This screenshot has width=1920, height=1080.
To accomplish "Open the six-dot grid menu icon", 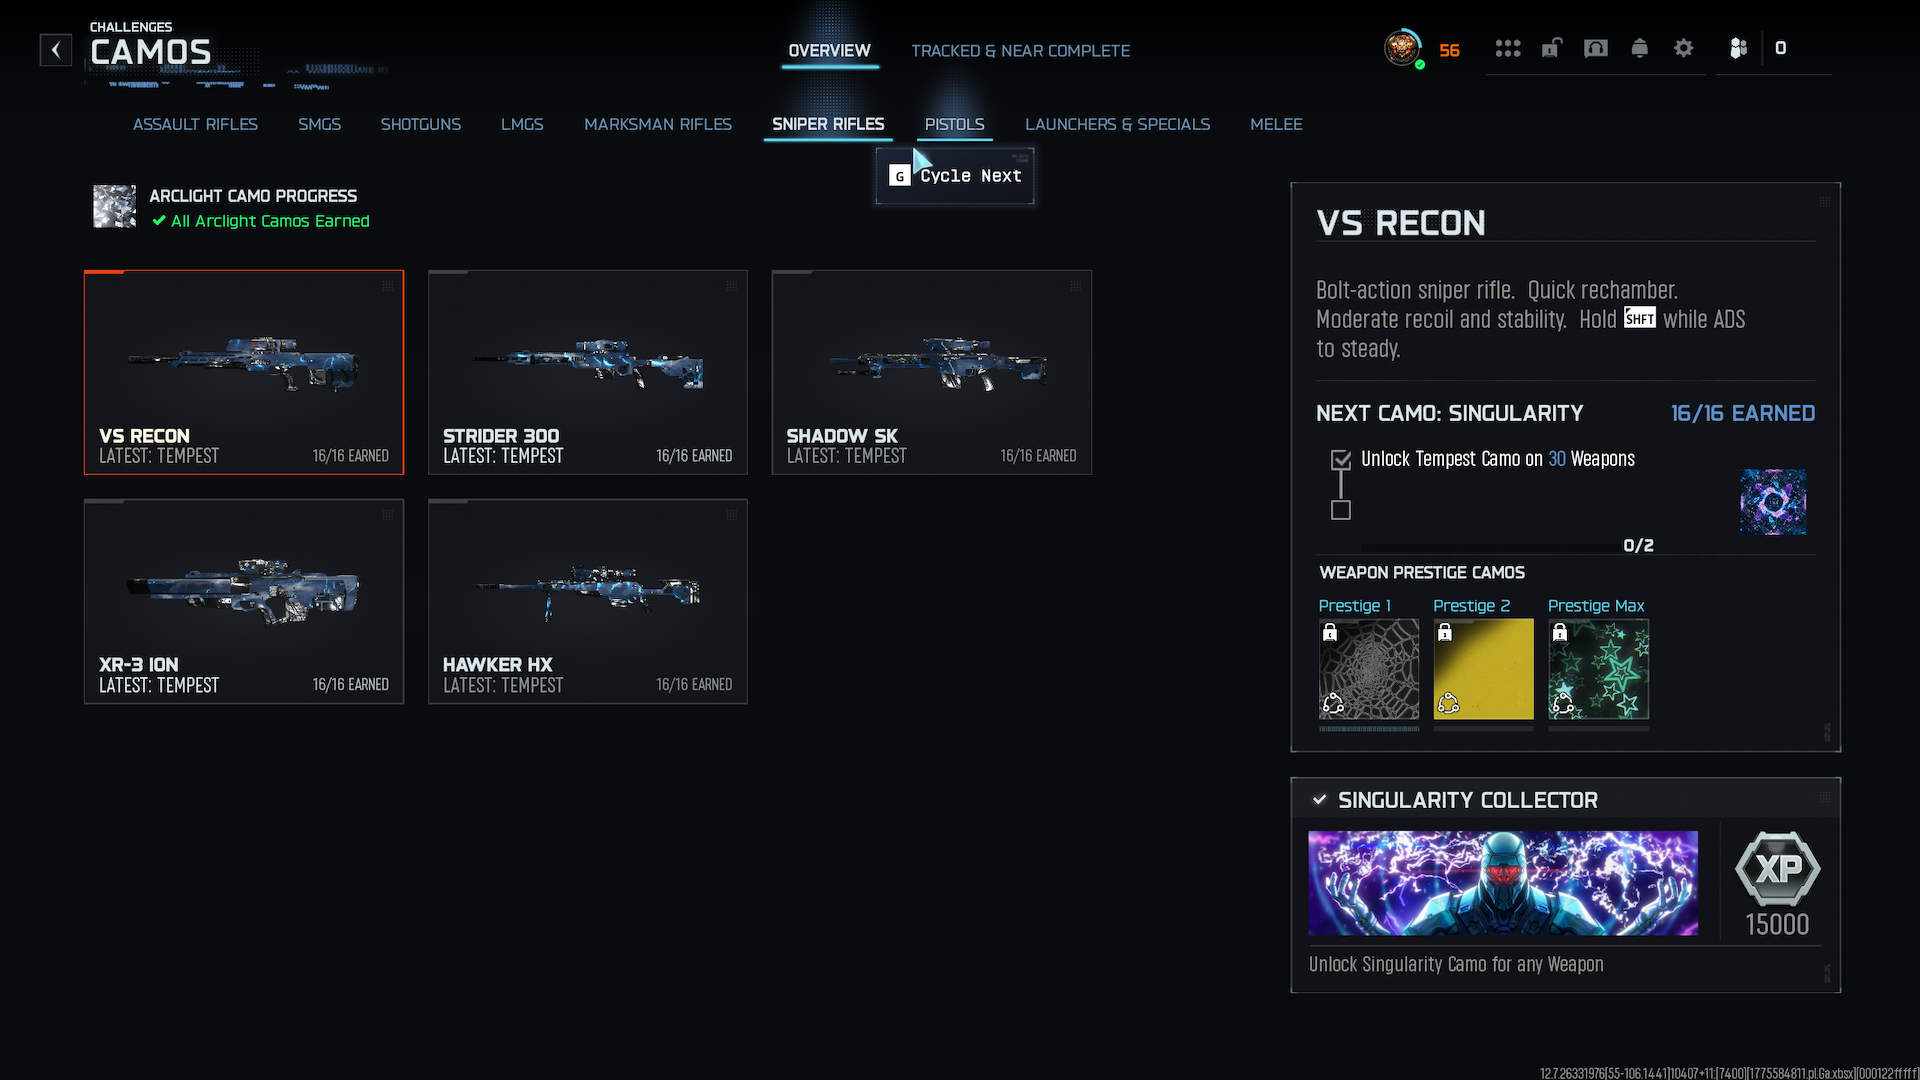I will (1508, 48).
